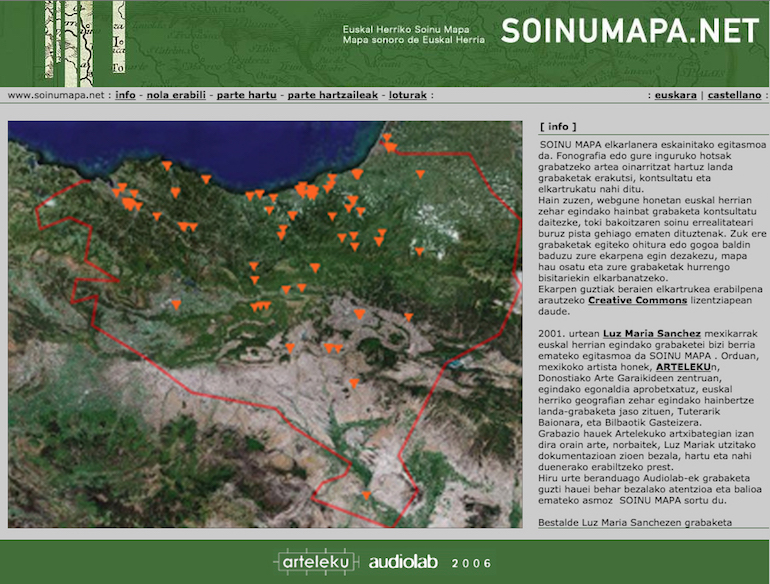Open the info page from the navigation bar
770x584 pixels.
tap(125, 96)
